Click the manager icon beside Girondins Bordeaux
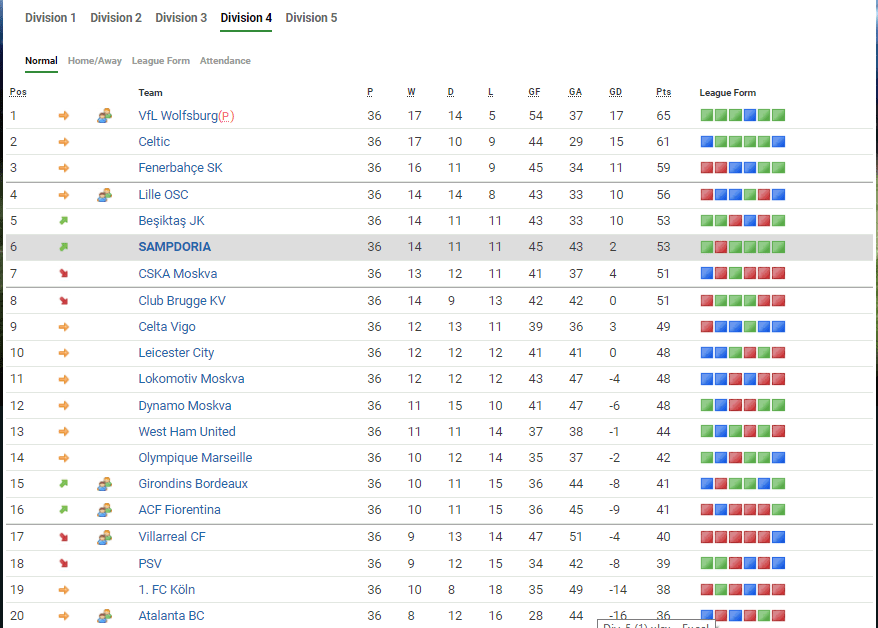878x628 pixels. click(104, 484)
